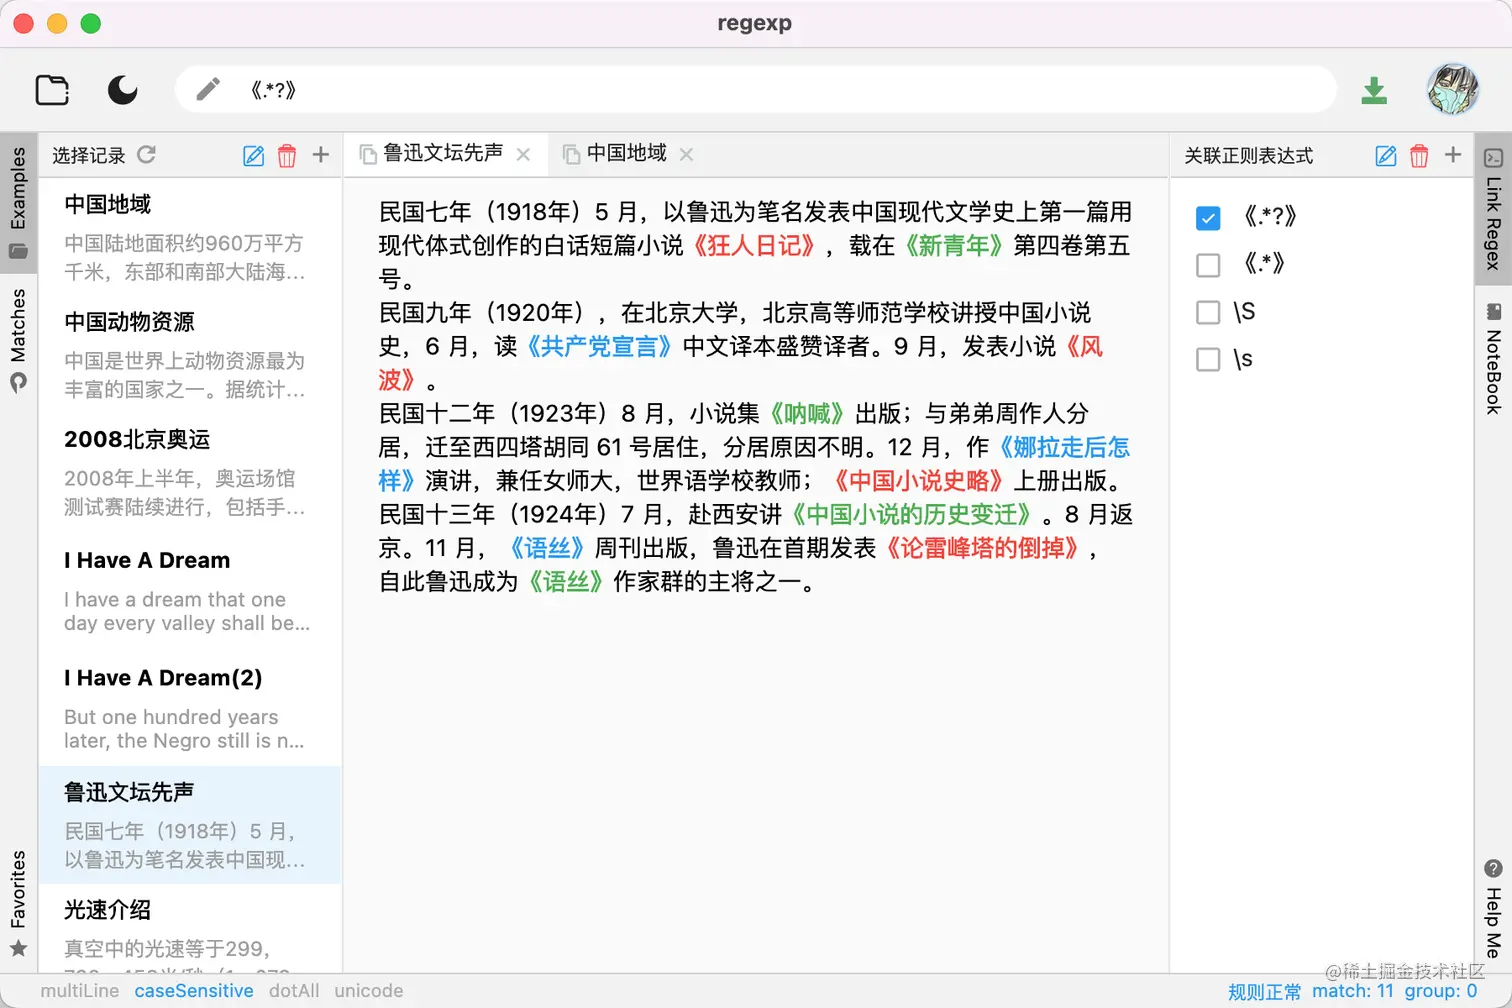1512x1008 pixels.
Task: Click the red match 《中国小说史略》
Action: (918, 481)
